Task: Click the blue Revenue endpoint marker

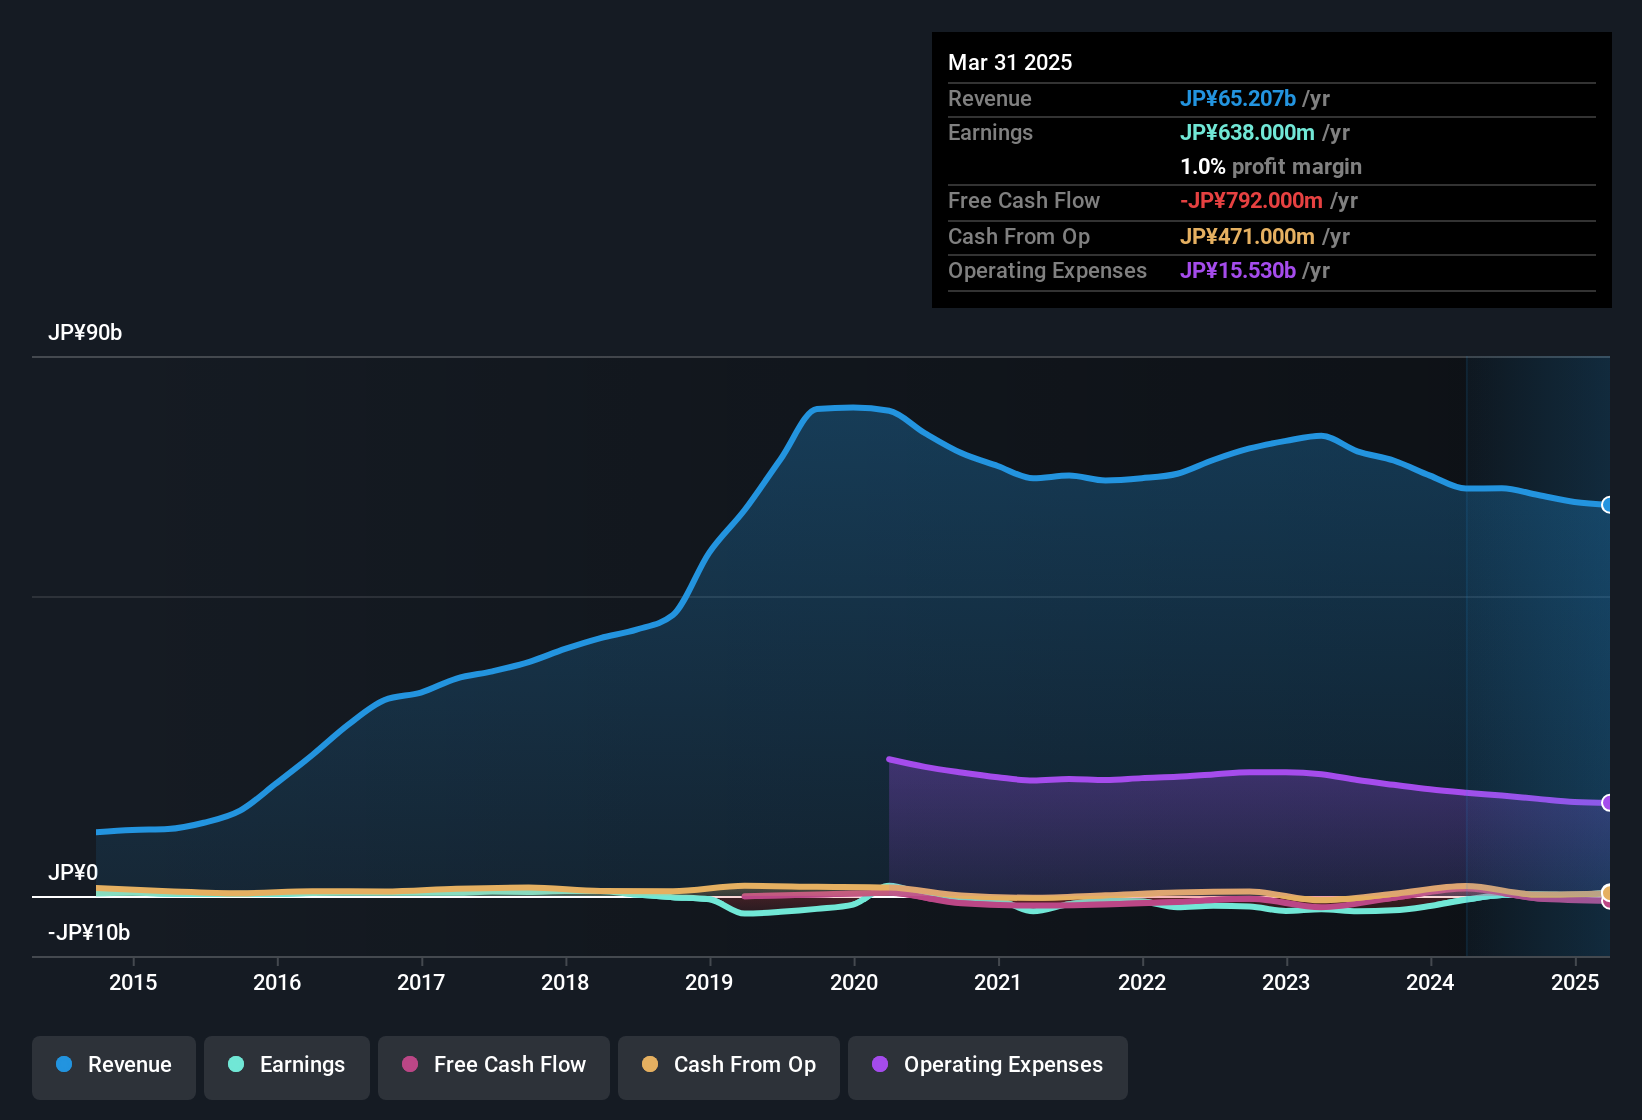Action: coord(1608,505)
